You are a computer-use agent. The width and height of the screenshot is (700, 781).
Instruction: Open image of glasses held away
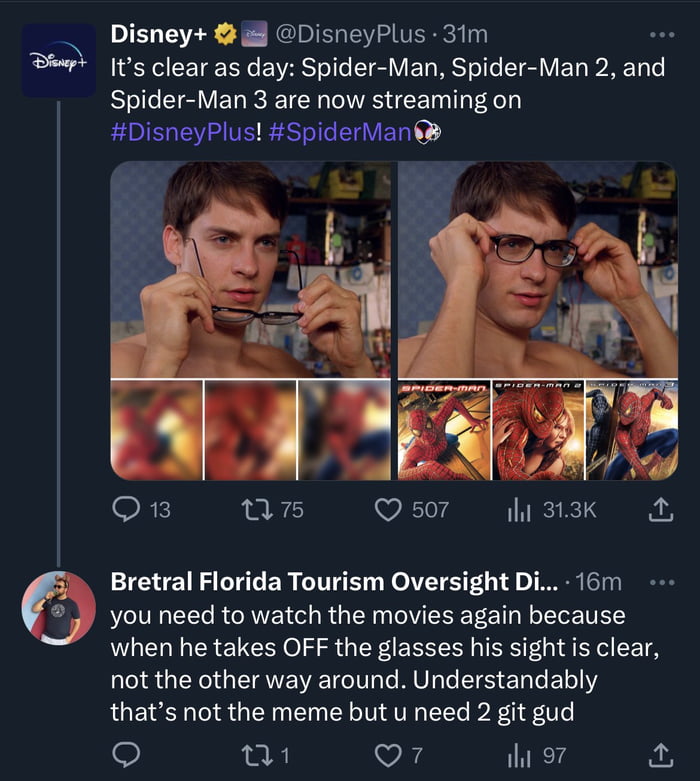pyautogui.click(x=250, y=270)
